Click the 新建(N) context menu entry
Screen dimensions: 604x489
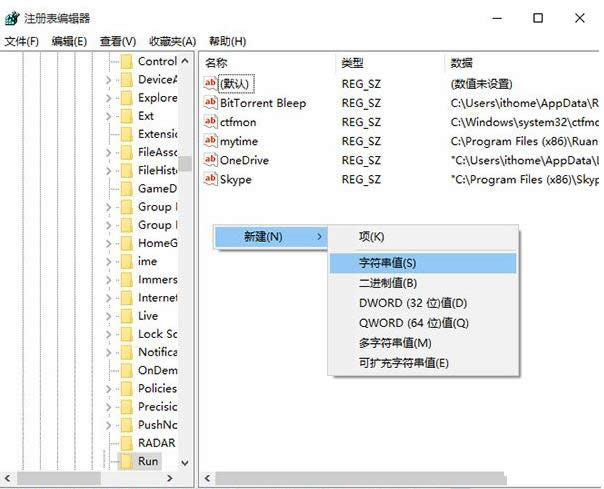(270, 237)
